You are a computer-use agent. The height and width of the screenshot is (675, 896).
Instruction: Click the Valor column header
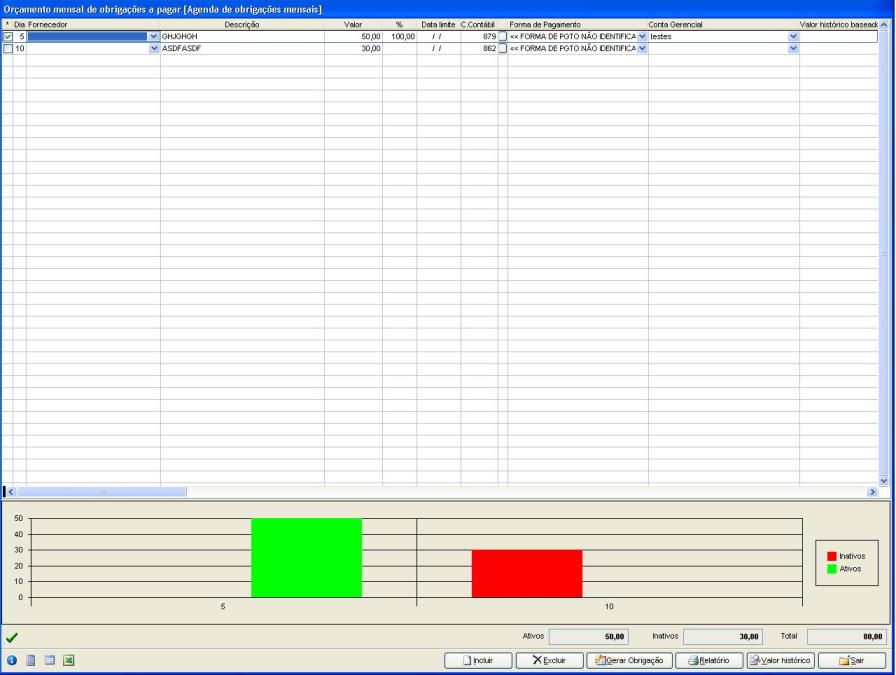[353, 25]
